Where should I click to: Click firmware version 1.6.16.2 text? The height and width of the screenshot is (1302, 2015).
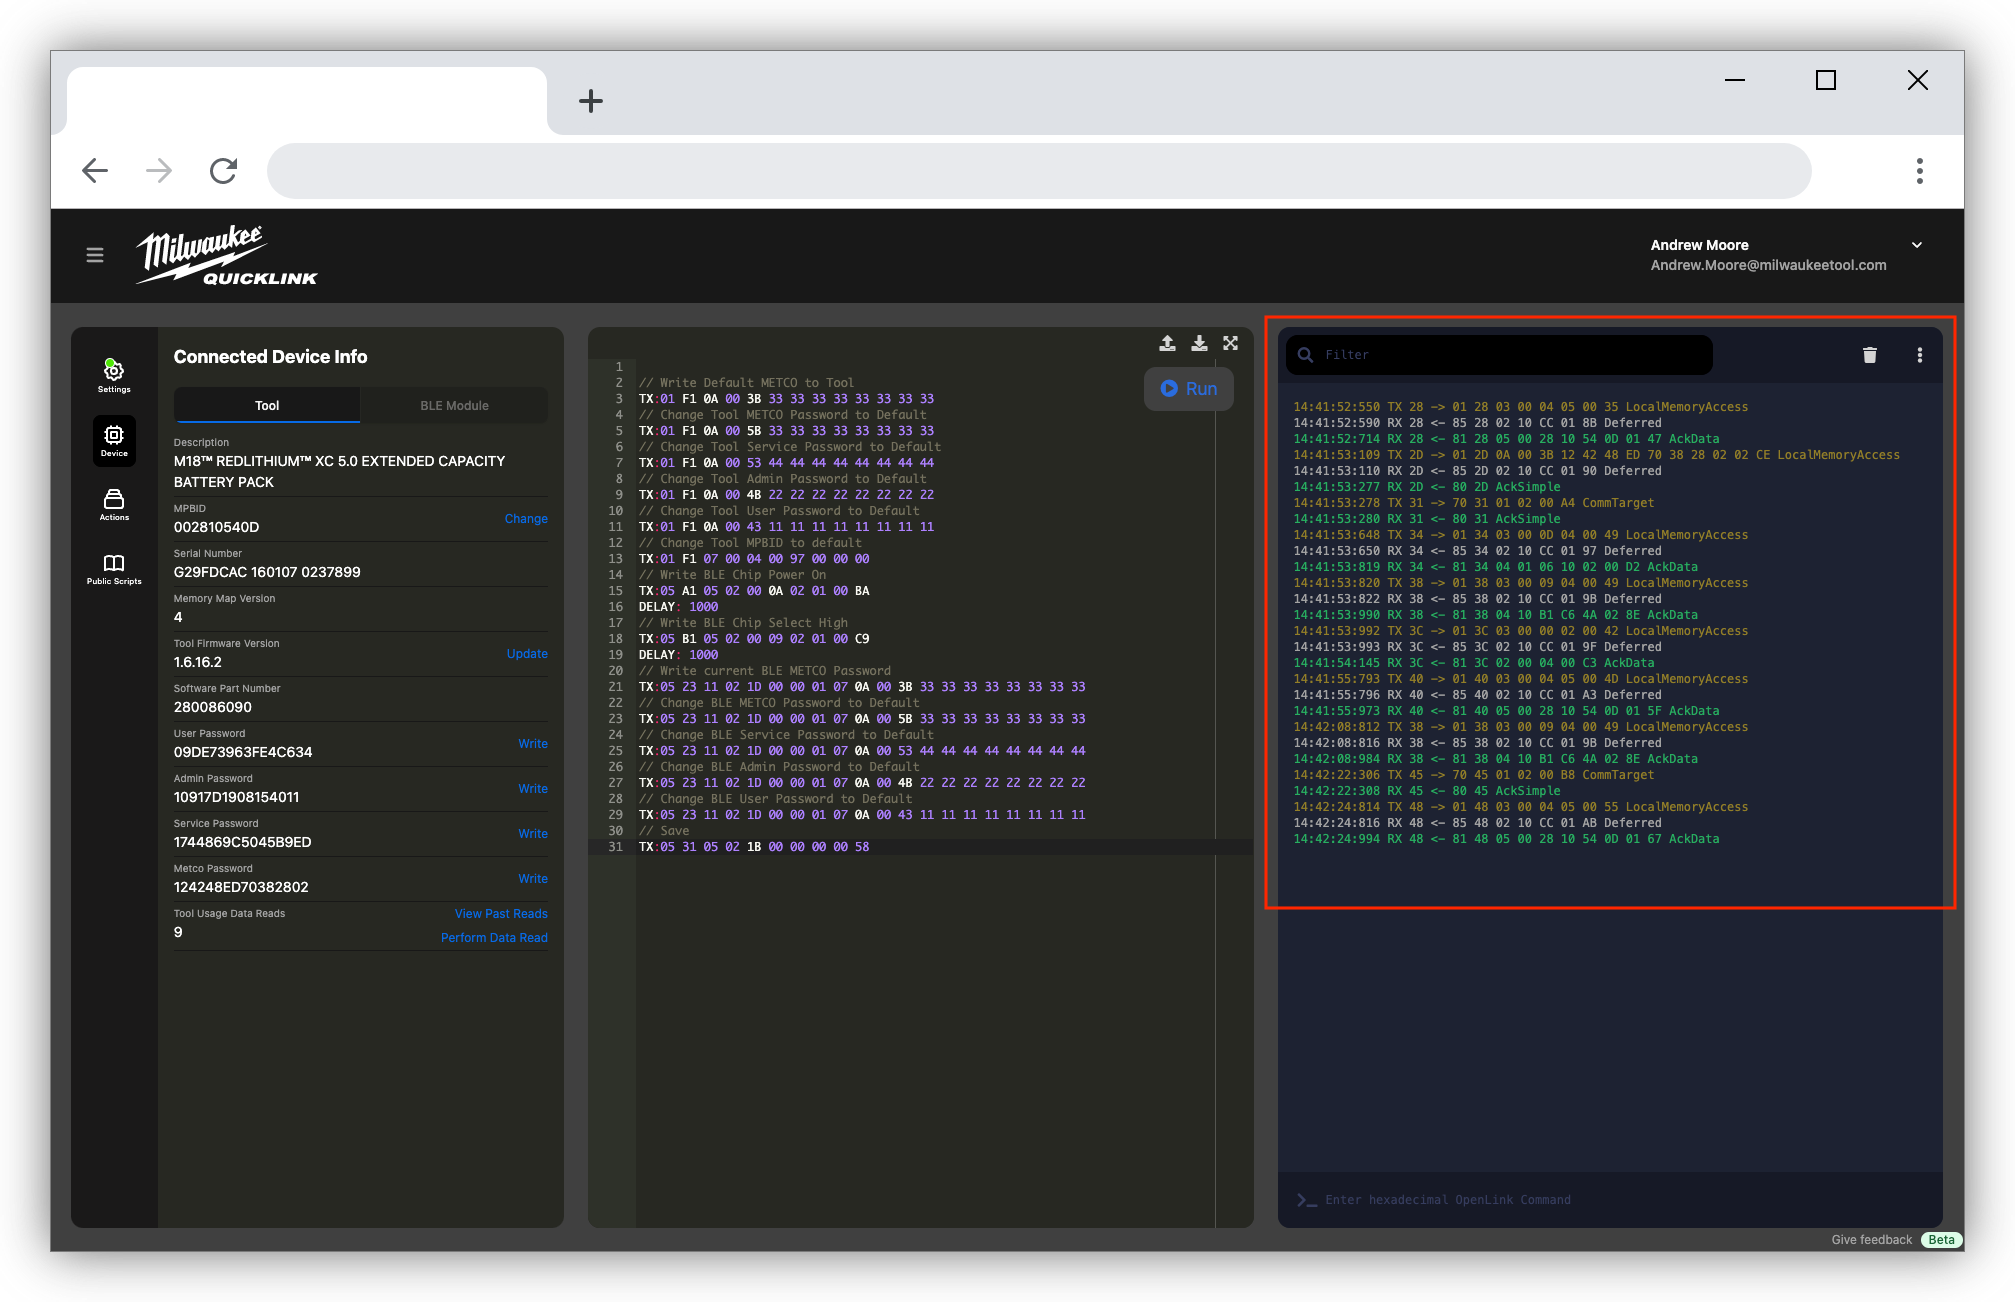pos(198,662)
